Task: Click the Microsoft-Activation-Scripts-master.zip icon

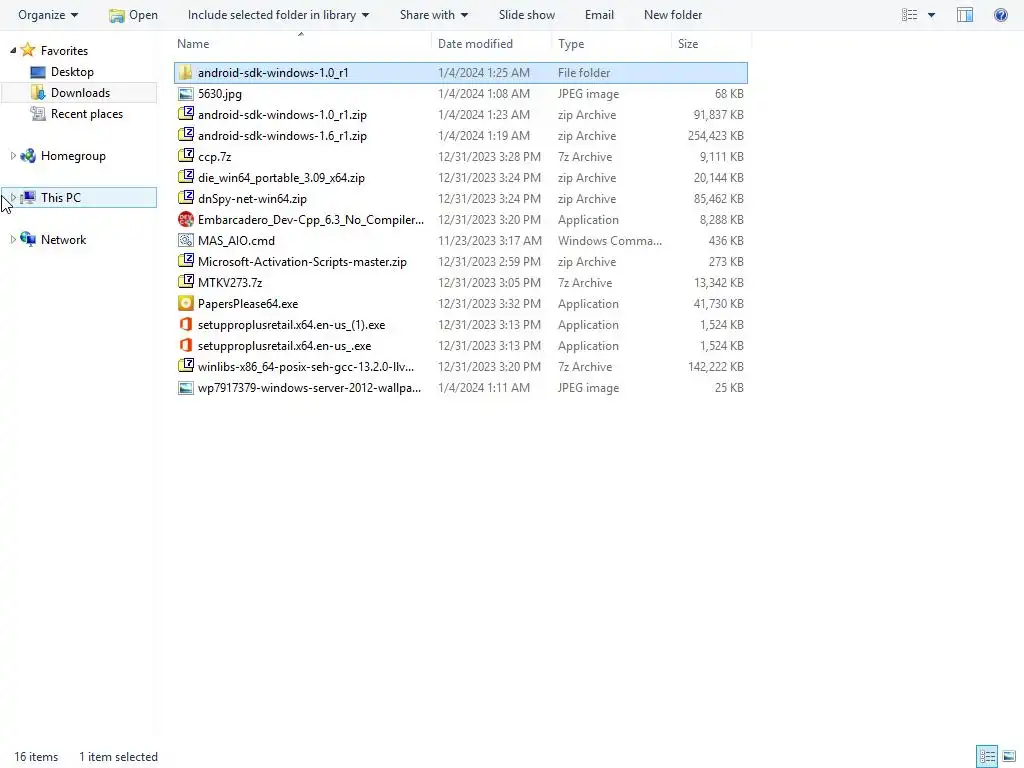Action: (185, 261)
